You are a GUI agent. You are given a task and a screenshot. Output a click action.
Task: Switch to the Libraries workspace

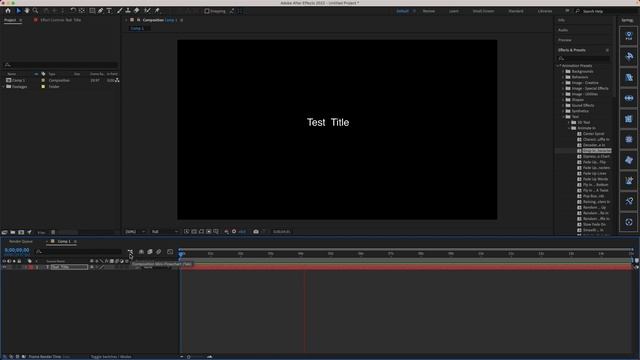(x=545, y=11)
